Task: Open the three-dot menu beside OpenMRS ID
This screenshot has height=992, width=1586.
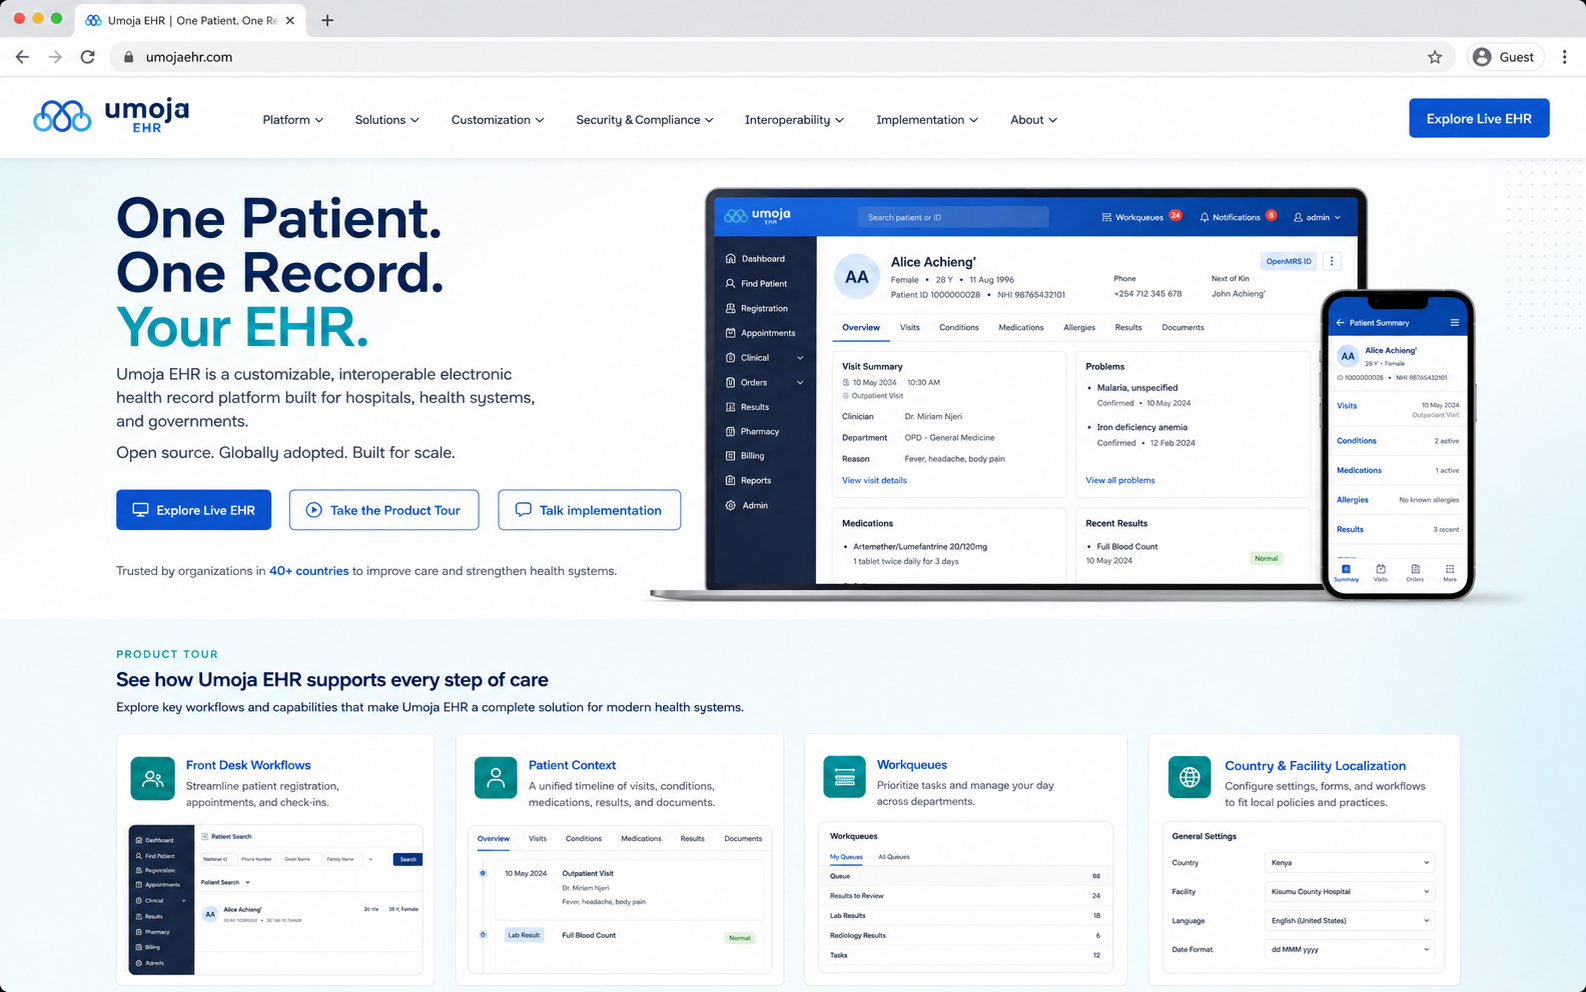Action: click(x=1332, y=261)
